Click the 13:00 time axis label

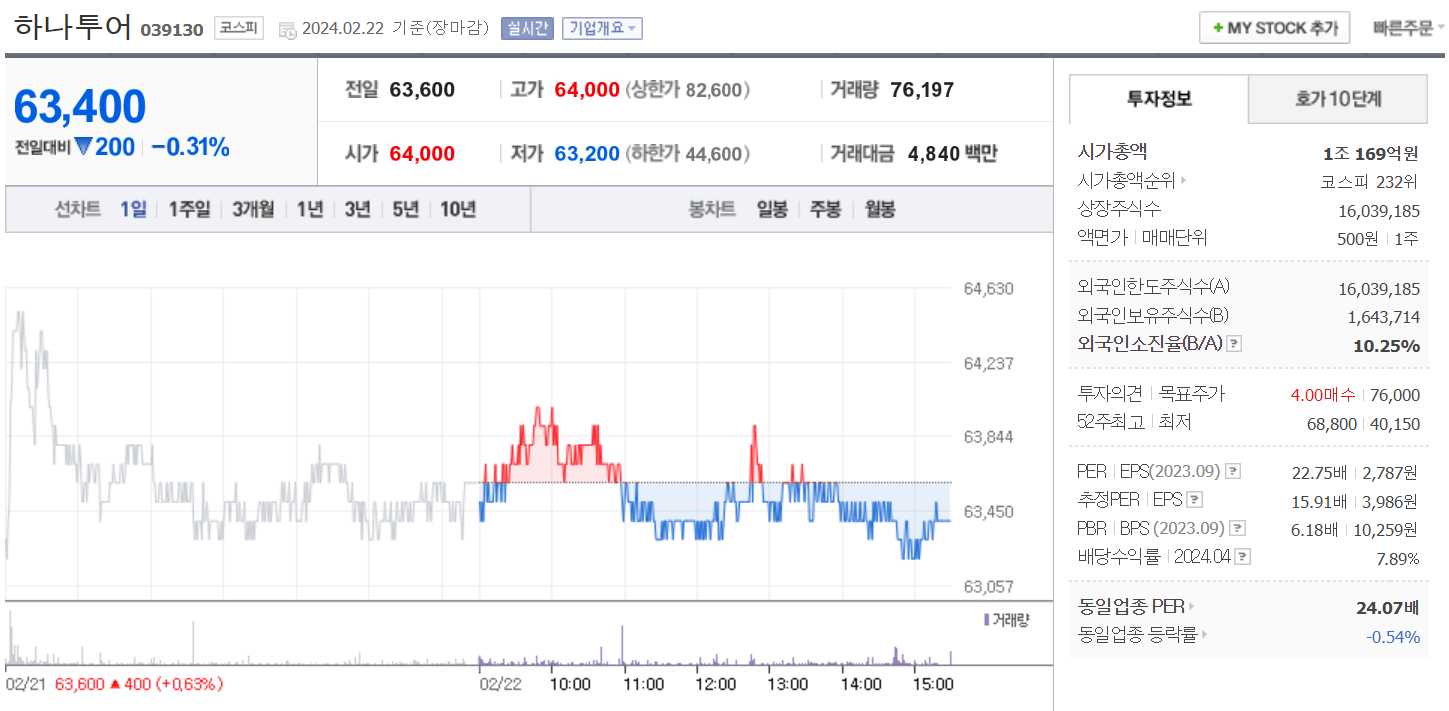788,685
